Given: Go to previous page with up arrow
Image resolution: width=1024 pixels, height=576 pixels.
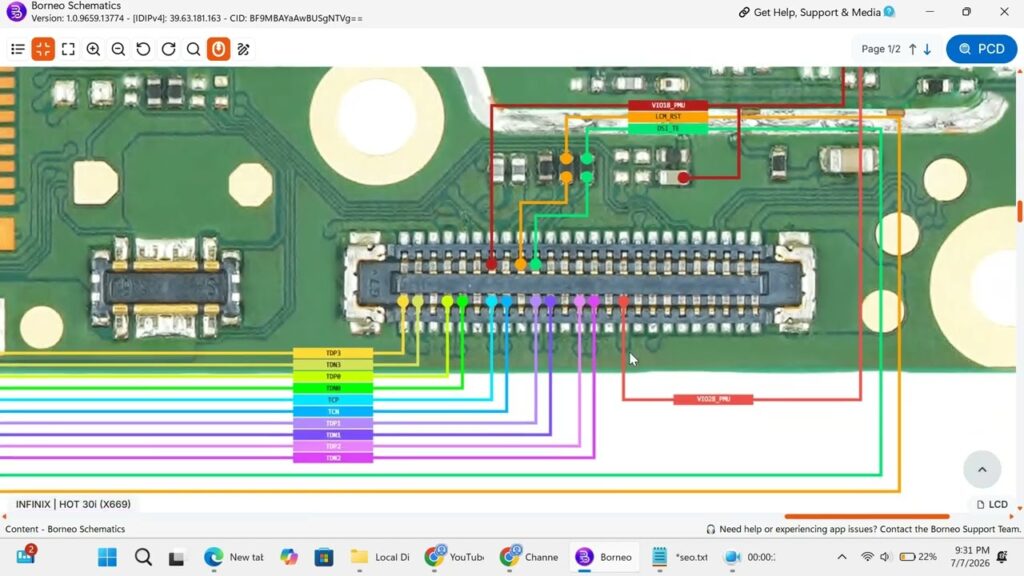Looking at the screenshot, I should 913,49.
